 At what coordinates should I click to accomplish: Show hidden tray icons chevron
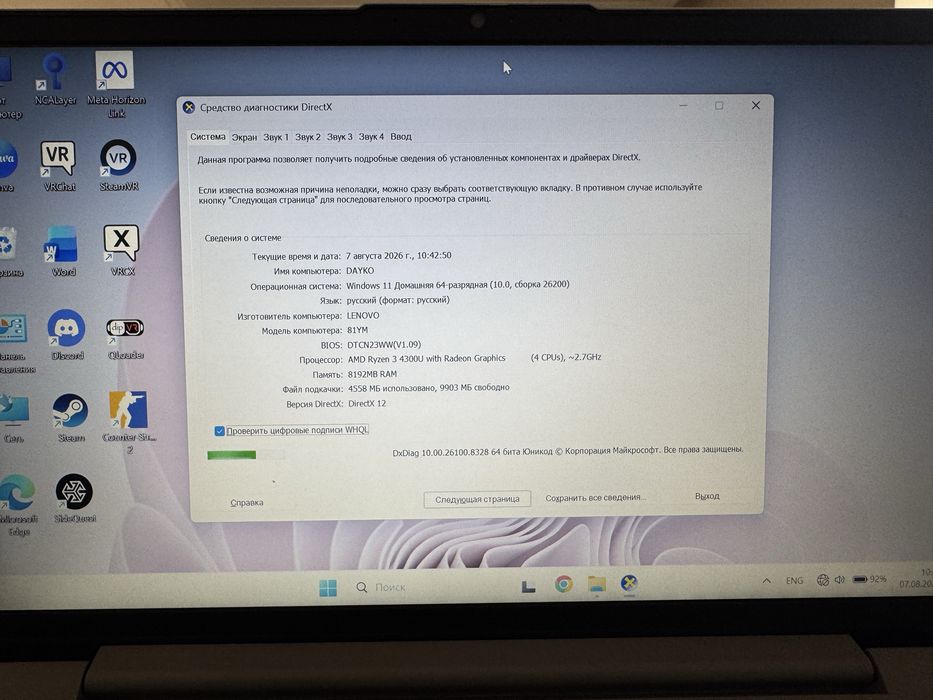pyautogui.click(x=767, y=581)
